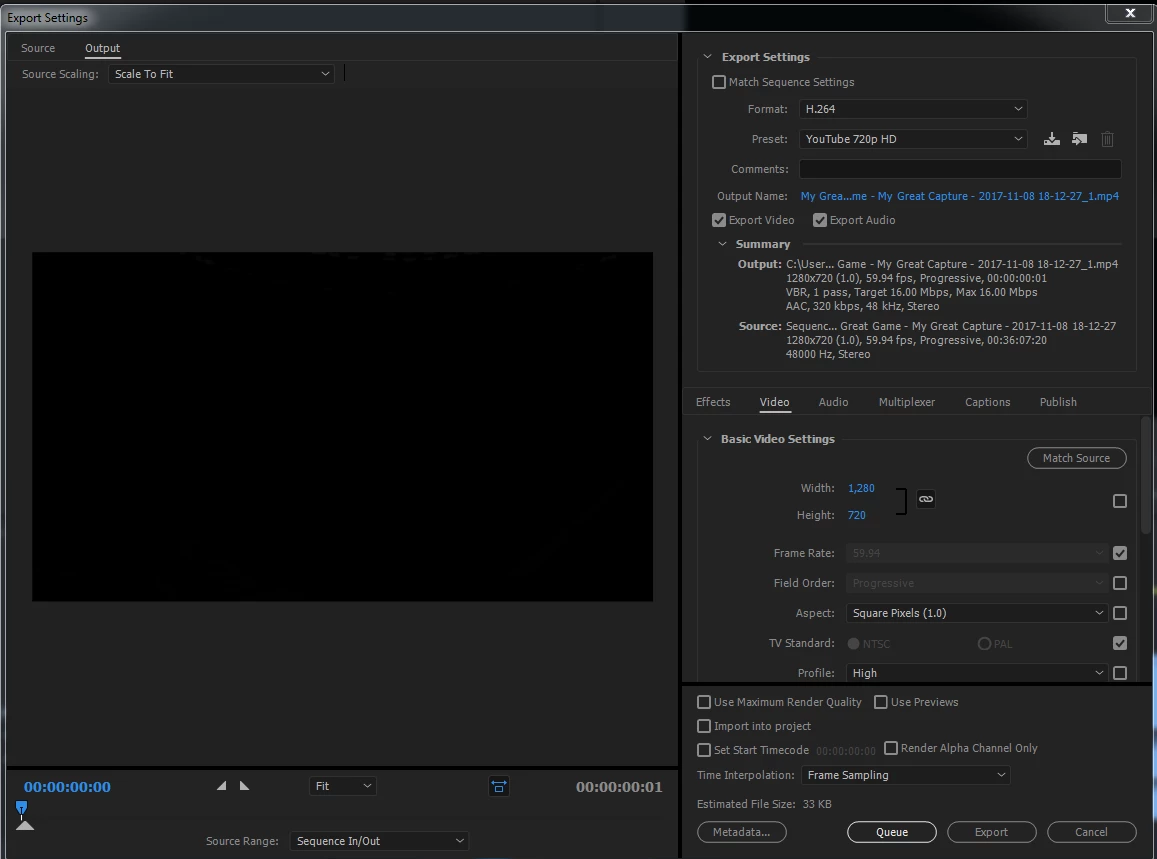
Task: Collapse the Summary section
Action: (x=722, y=244)
